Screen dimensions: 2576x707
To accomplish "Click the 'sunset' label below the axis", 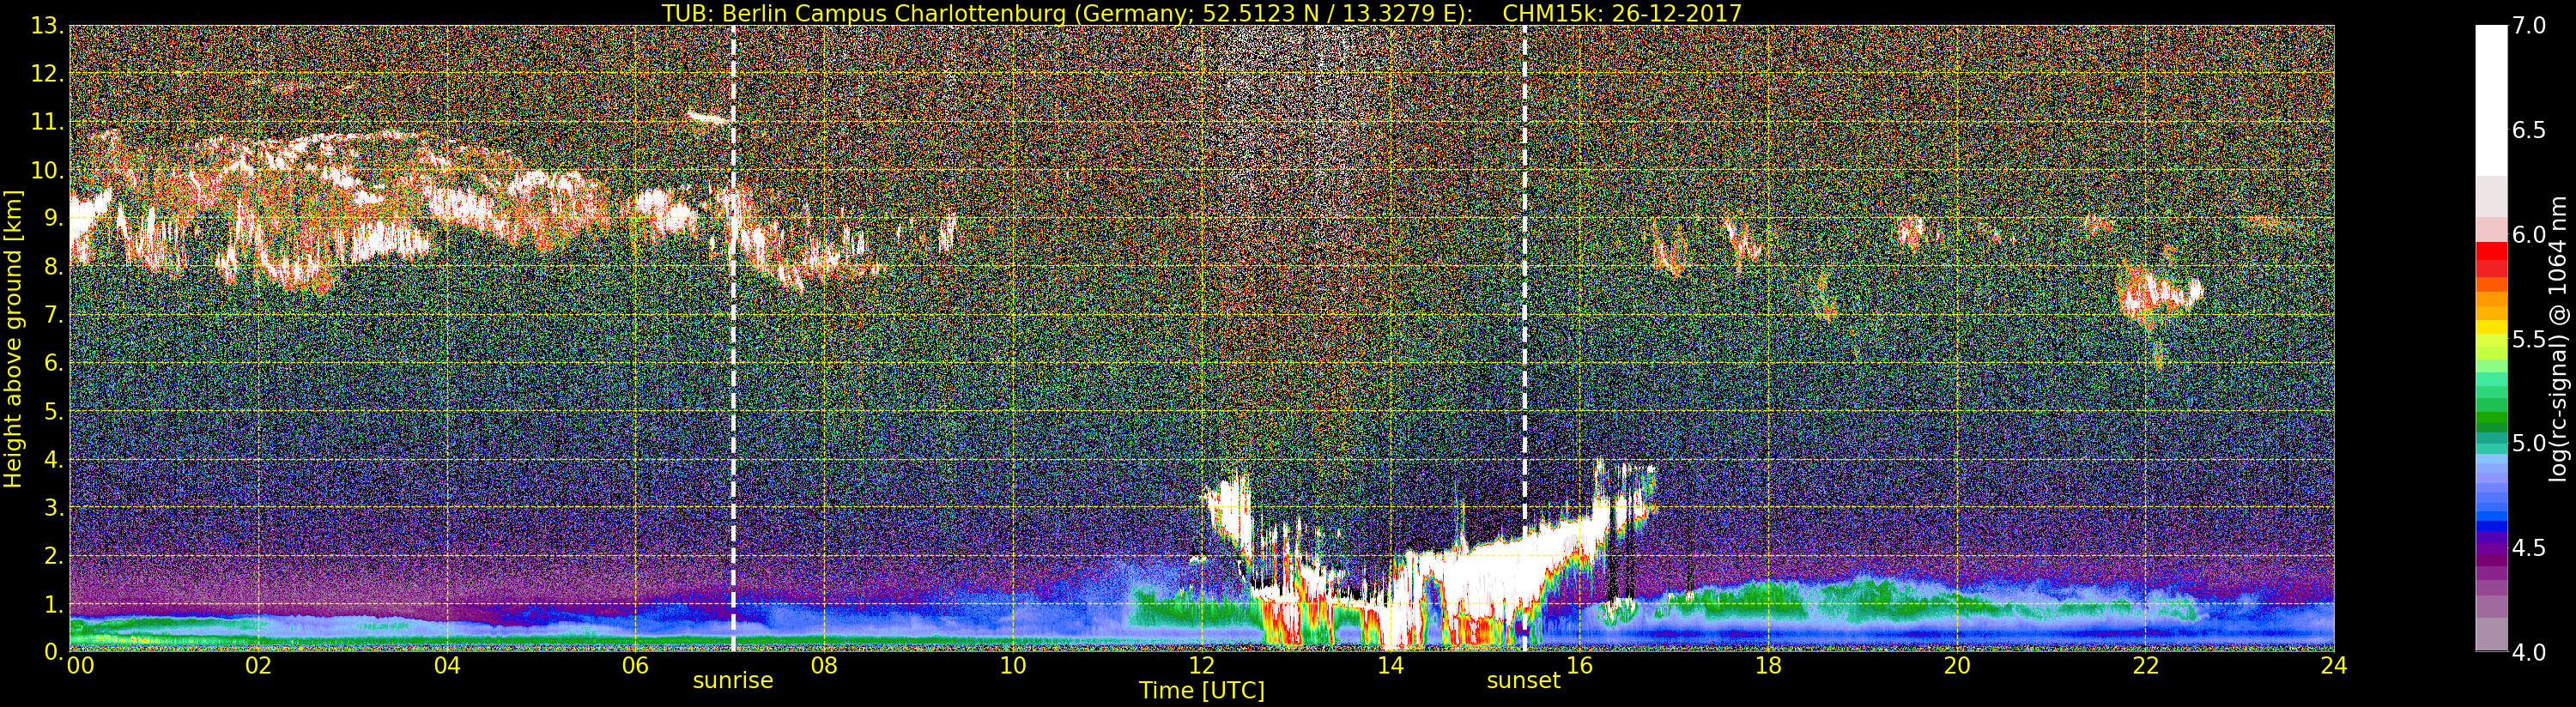I will click(1523, 680).
